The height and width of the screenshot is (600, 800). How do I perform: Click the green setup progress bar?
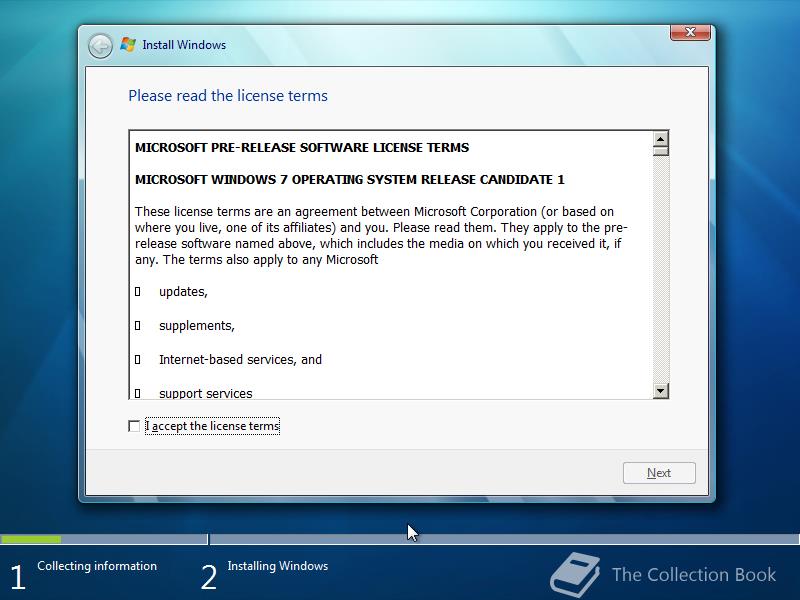31,539
